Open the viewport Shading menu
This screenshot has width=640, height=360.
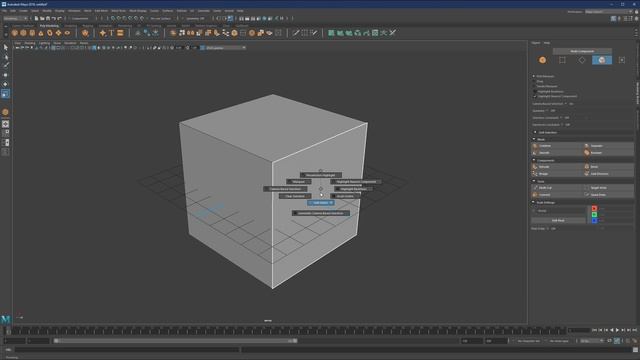(x=30, y=43)
